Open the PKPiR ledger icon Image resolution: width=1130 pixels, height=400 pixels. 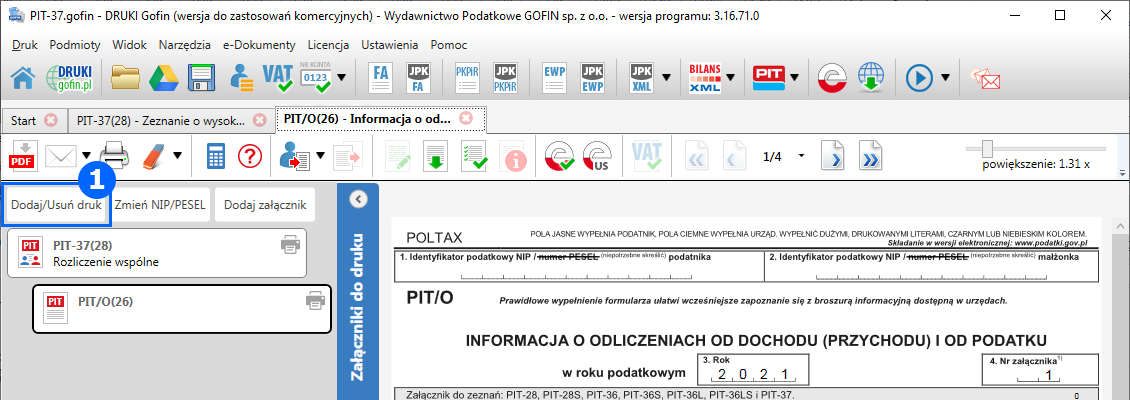(x=467, y=77)
